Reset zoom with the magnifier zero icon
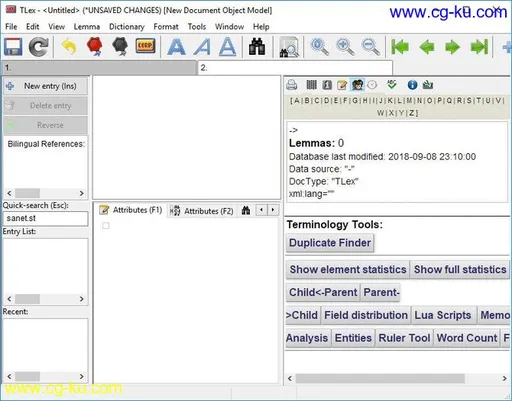The image size is (512, 401). [319, 47]
